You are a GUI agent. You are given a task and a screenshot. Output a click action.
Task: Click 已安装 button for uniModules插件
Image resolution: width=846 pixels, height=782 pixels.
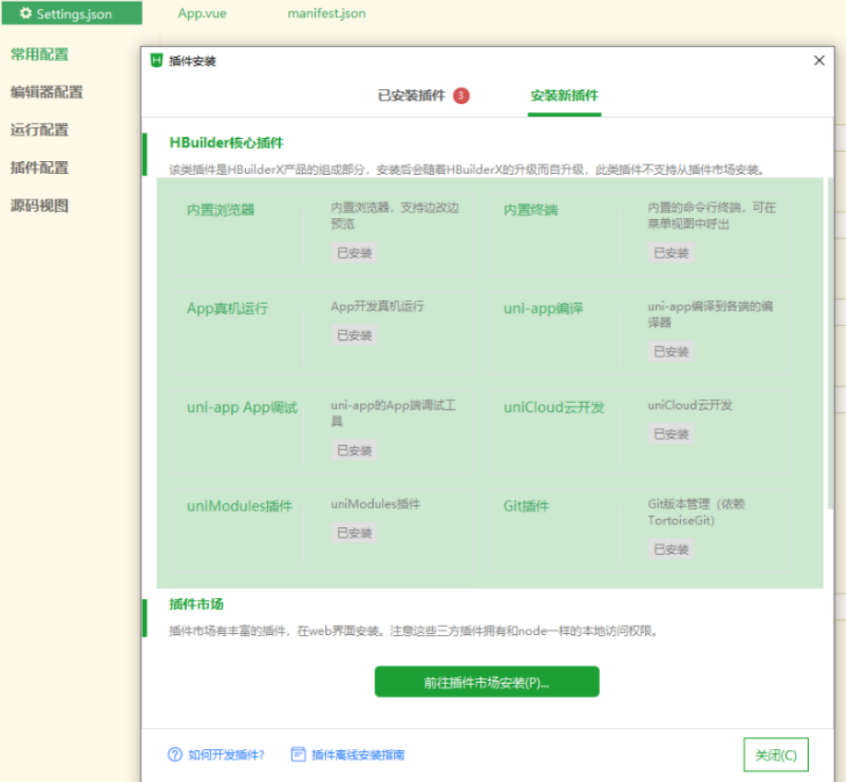354,533
